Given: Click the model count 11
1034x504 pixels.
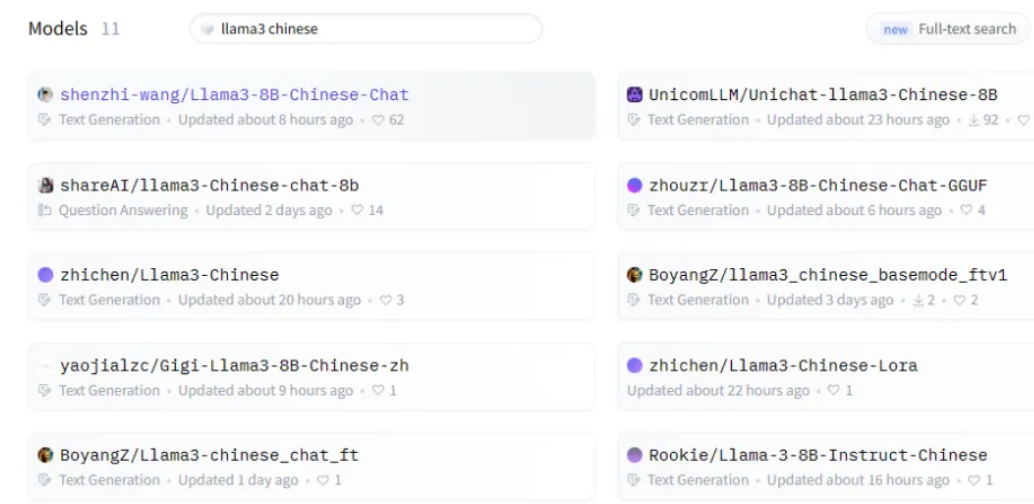Looking at the screenshot, I should point(110,29).
